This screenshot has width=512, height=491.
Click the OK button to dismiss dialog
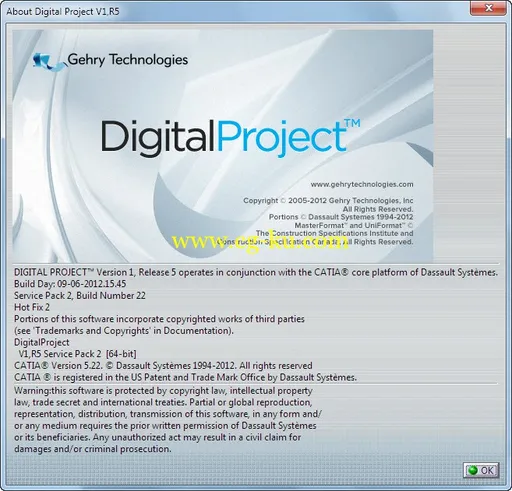point(481,470)
